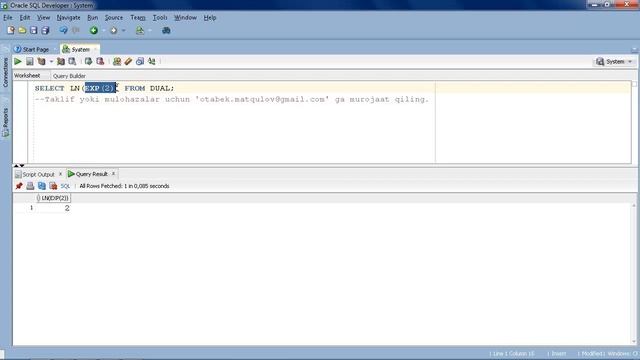Screen dimensions: 640x360
Task: Open the View menu
Action: pos(43,18)
